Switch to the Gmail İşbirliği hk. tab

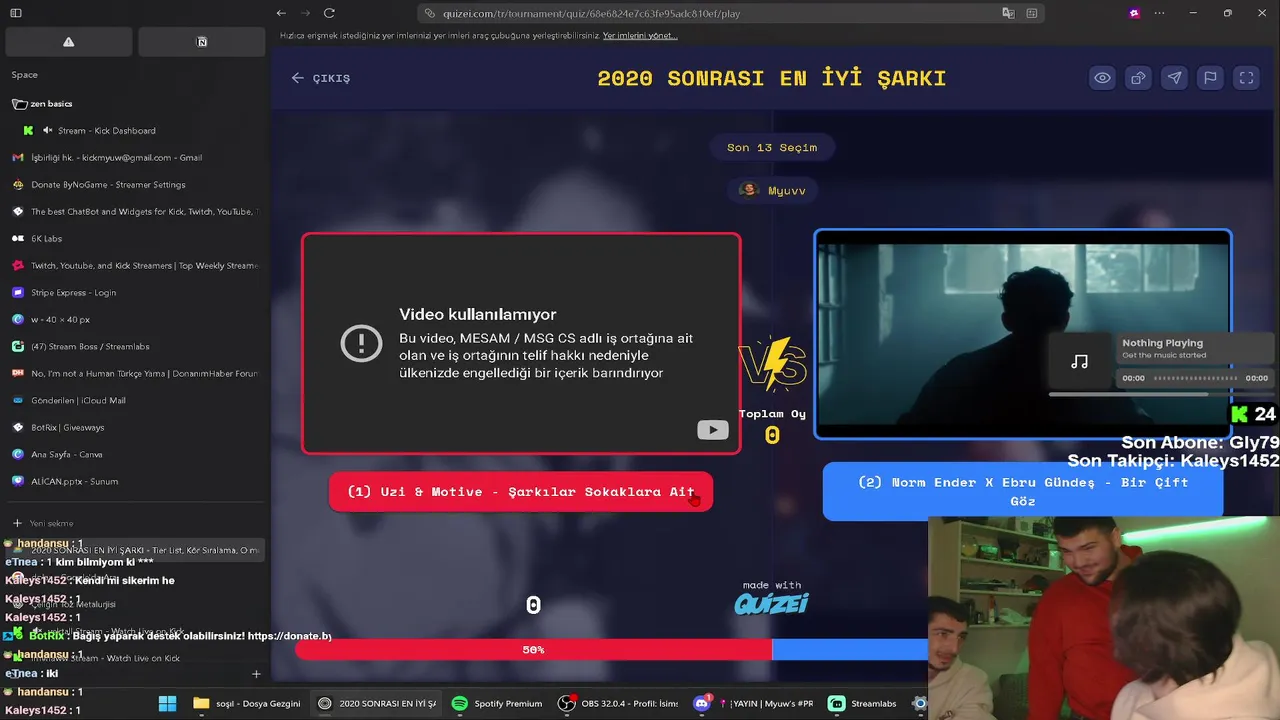coord(135,158)
